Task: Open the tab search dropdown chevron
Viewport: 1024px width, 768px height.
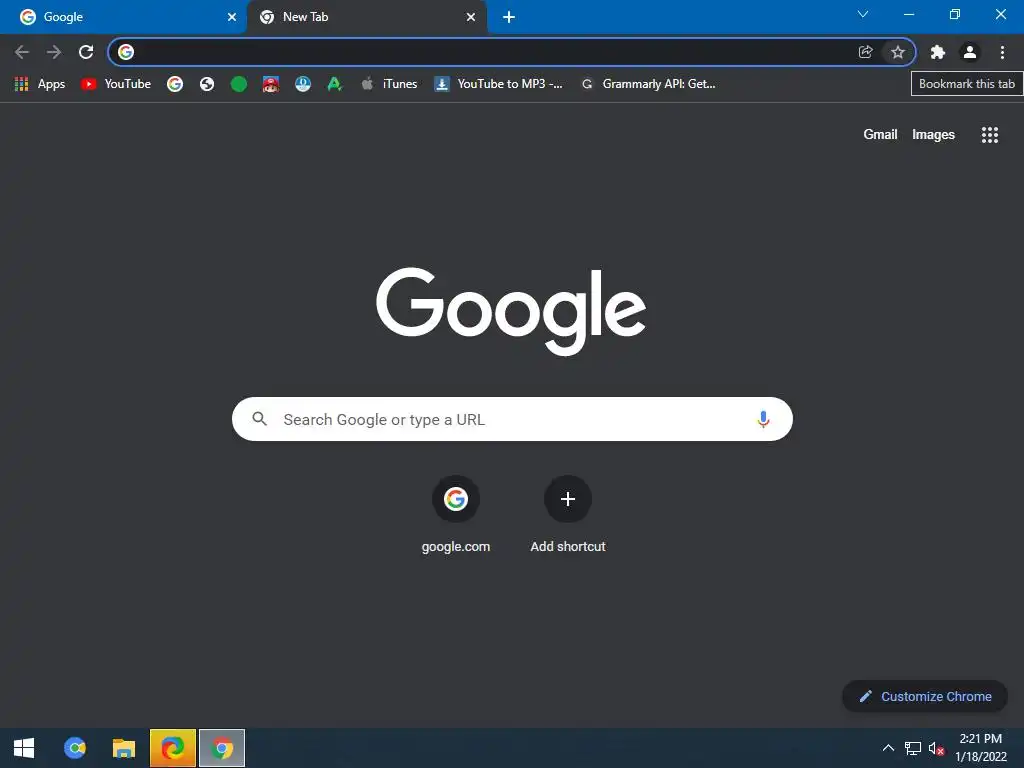Action: (863, 14)
